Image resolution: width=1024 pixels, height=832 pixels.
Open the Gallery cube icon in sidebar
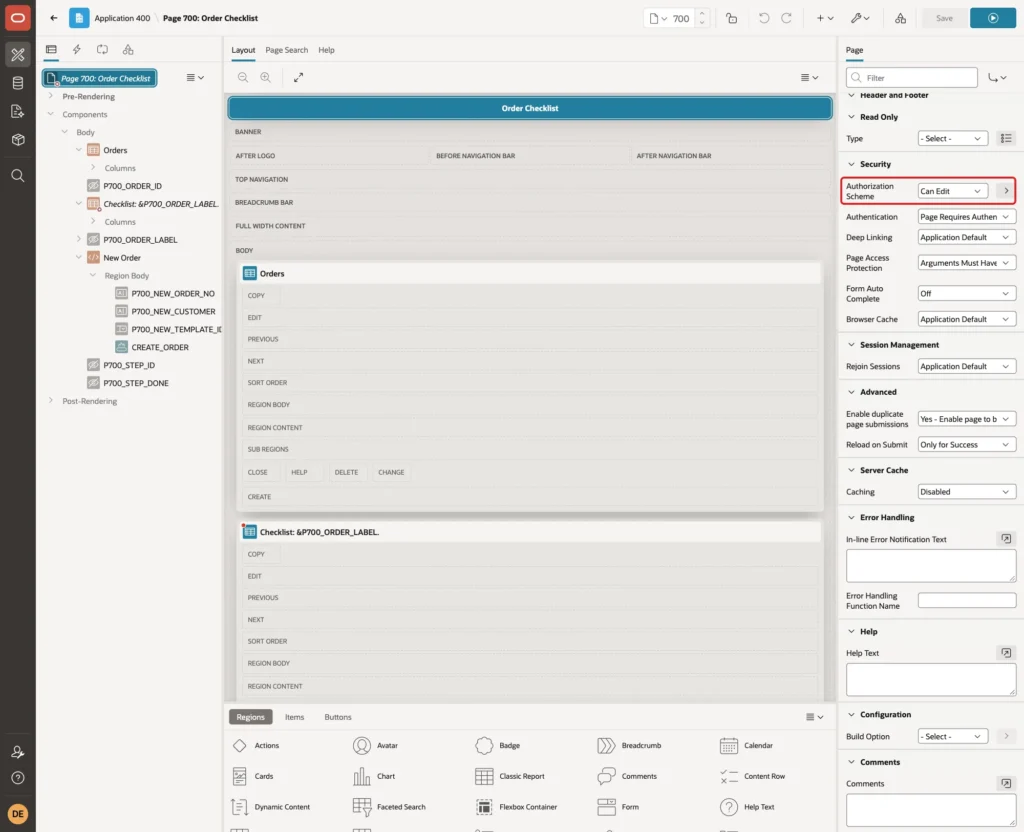point(18,140)
